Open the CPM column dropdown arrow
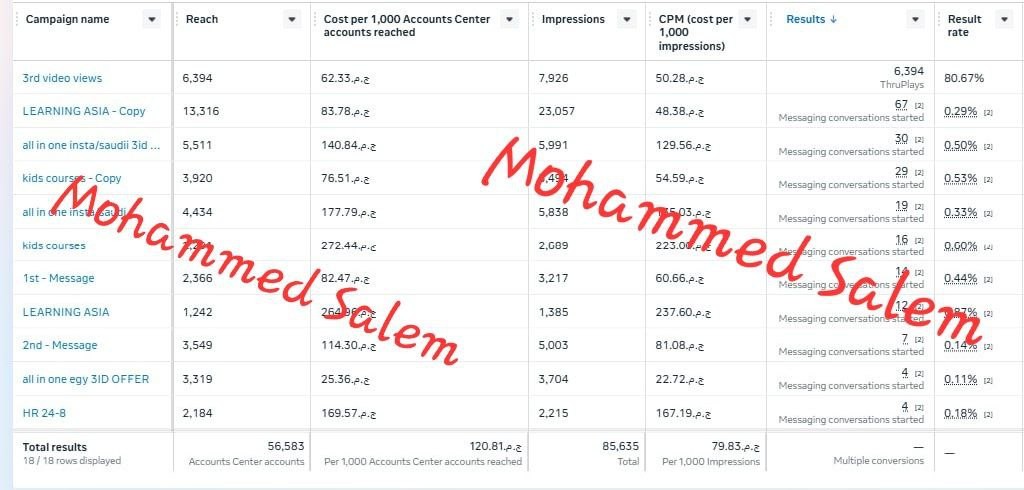 tap(748, 20)
